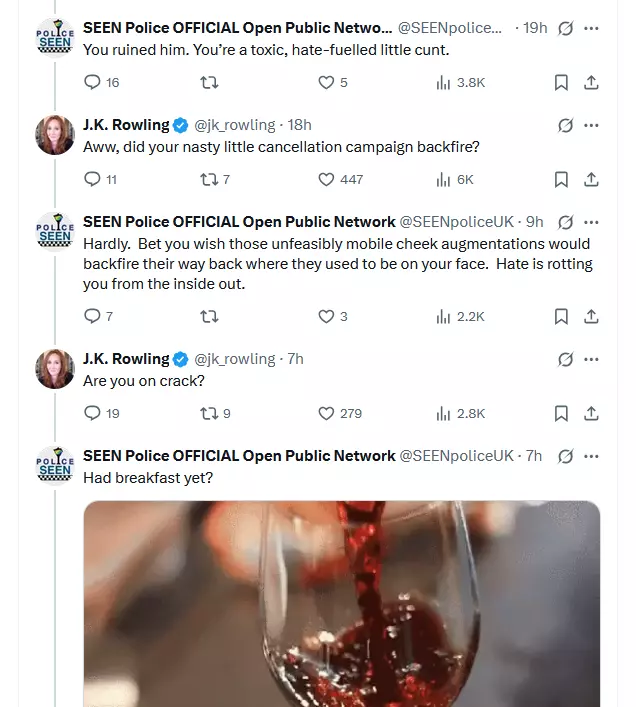Reply to the 'You ruined him' tweet
Image resolution: width=636 pixels, height=707 pixels.
(101, 83)
